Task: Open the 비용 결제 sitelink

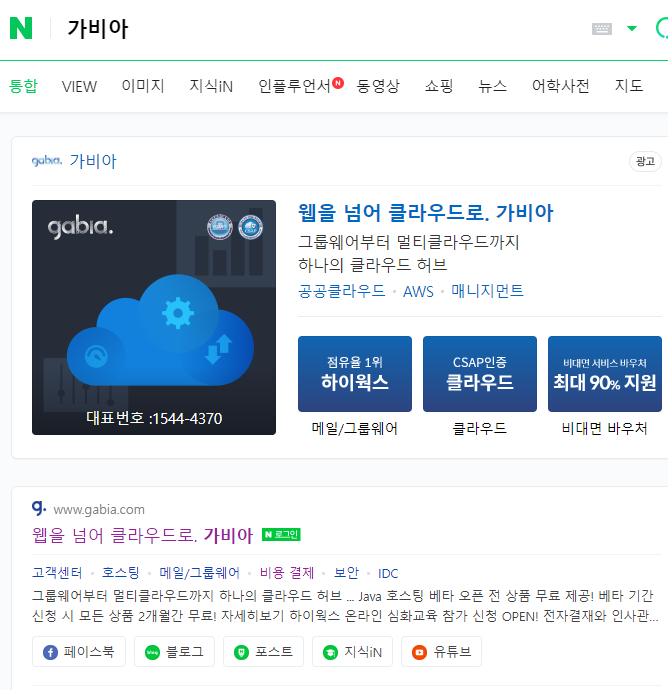Action: tap(287, 573)
